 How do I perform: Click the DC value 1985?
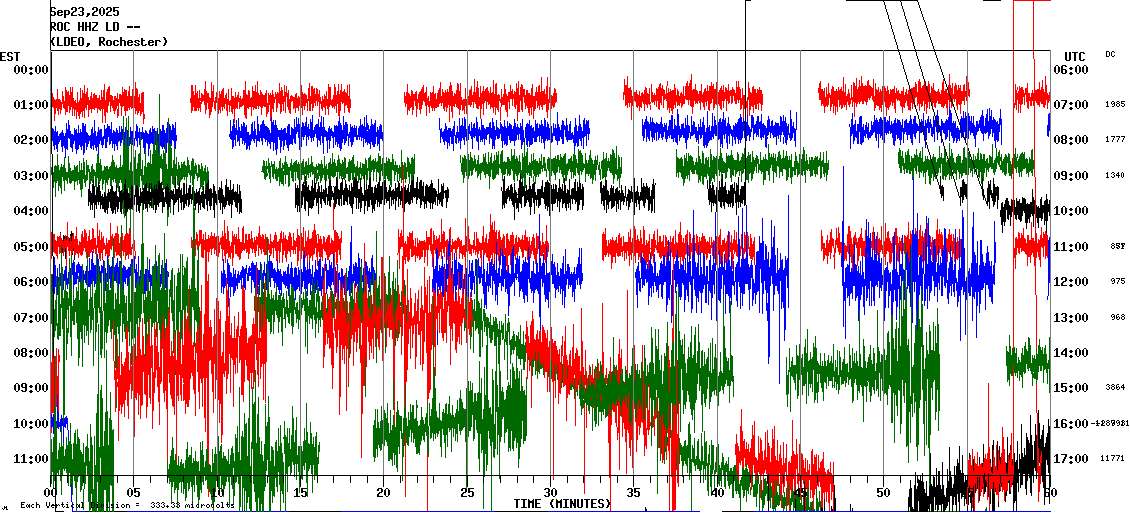point(1115,105)
